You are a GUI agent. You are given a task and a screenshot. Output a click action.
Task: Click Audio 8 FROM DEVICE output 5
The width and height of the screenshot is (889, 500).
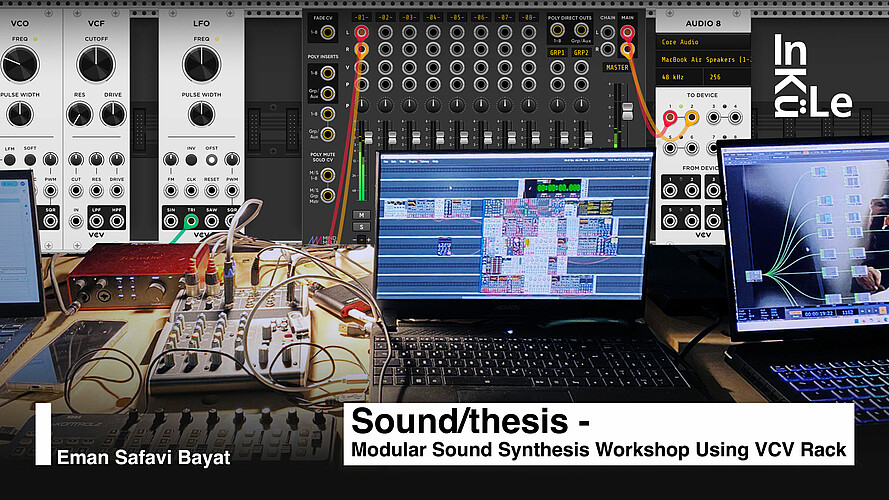click(x=670, y=221)
